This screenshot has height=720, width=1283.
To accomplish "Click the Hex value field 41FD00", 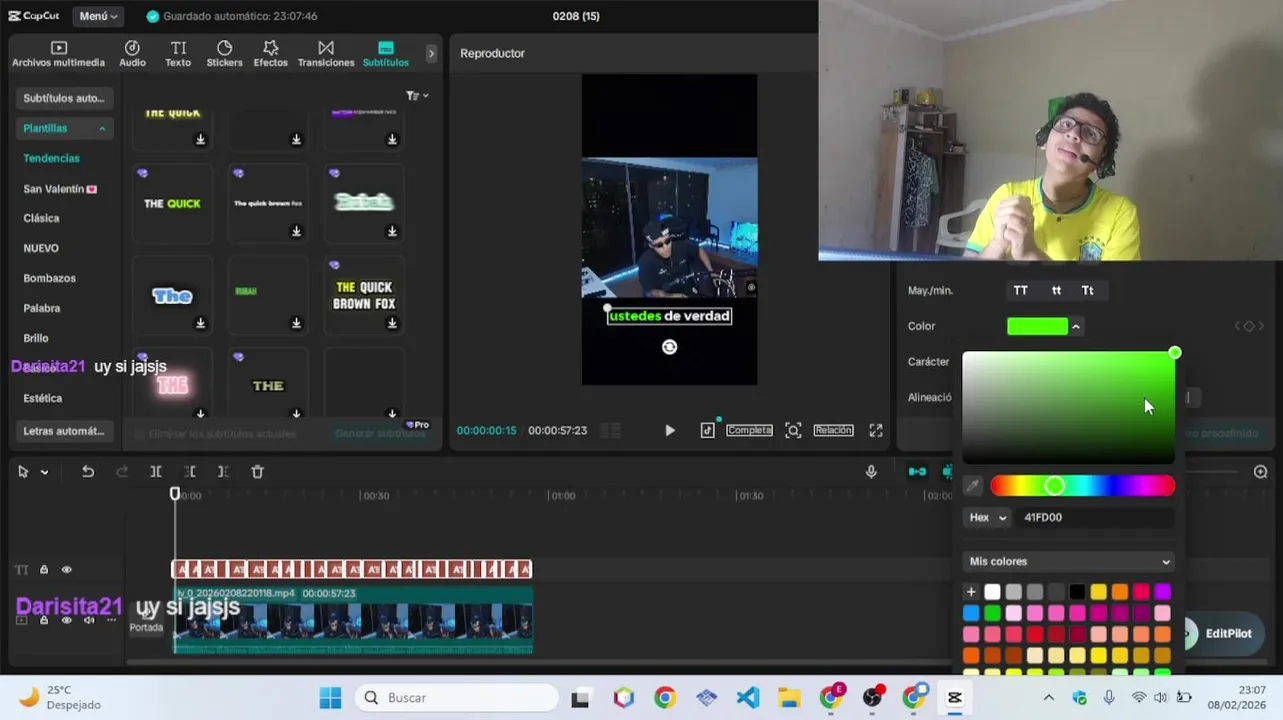I will click(1095, 517).
